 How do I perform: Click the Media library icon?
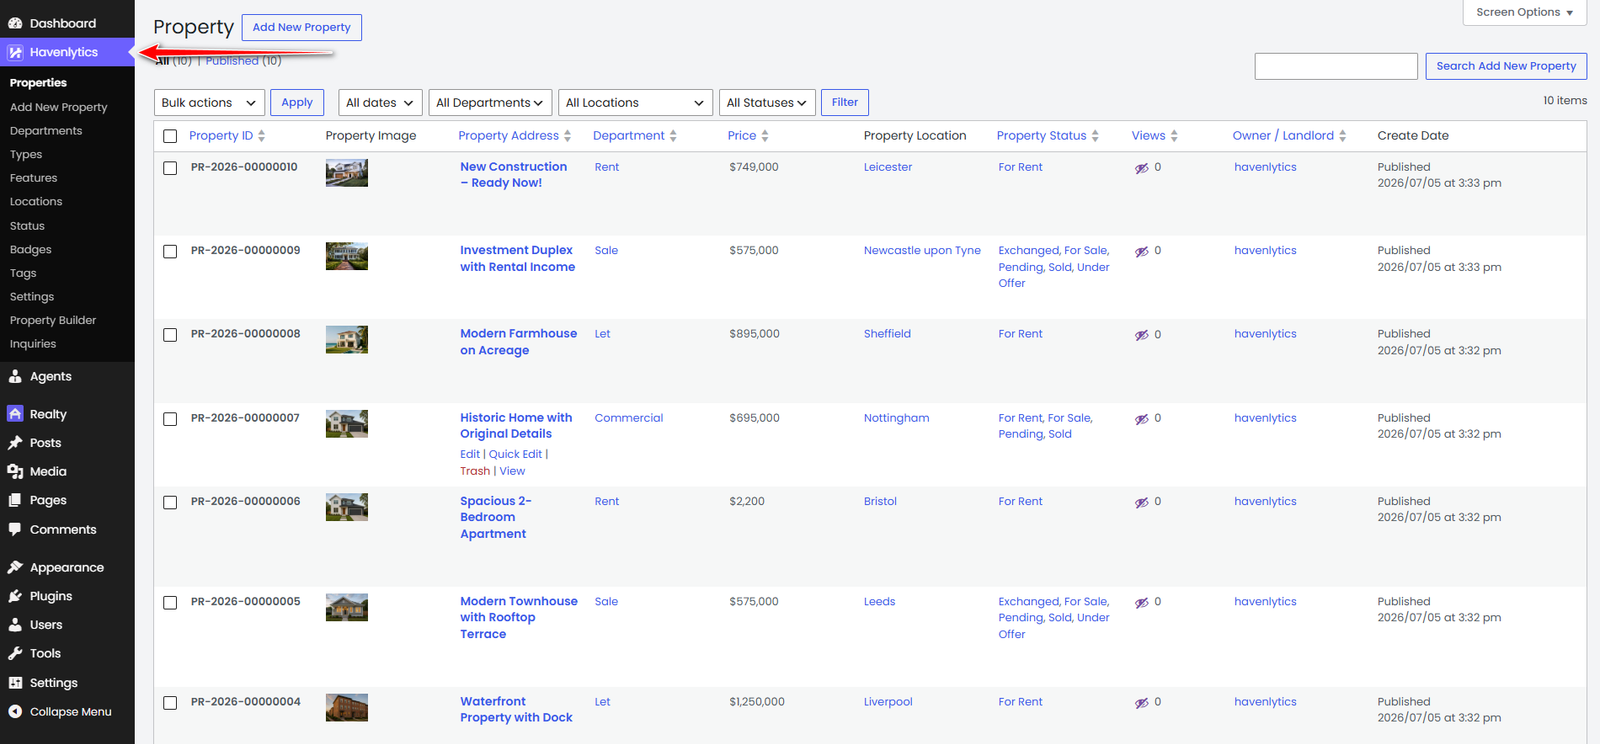click(15, 471)
